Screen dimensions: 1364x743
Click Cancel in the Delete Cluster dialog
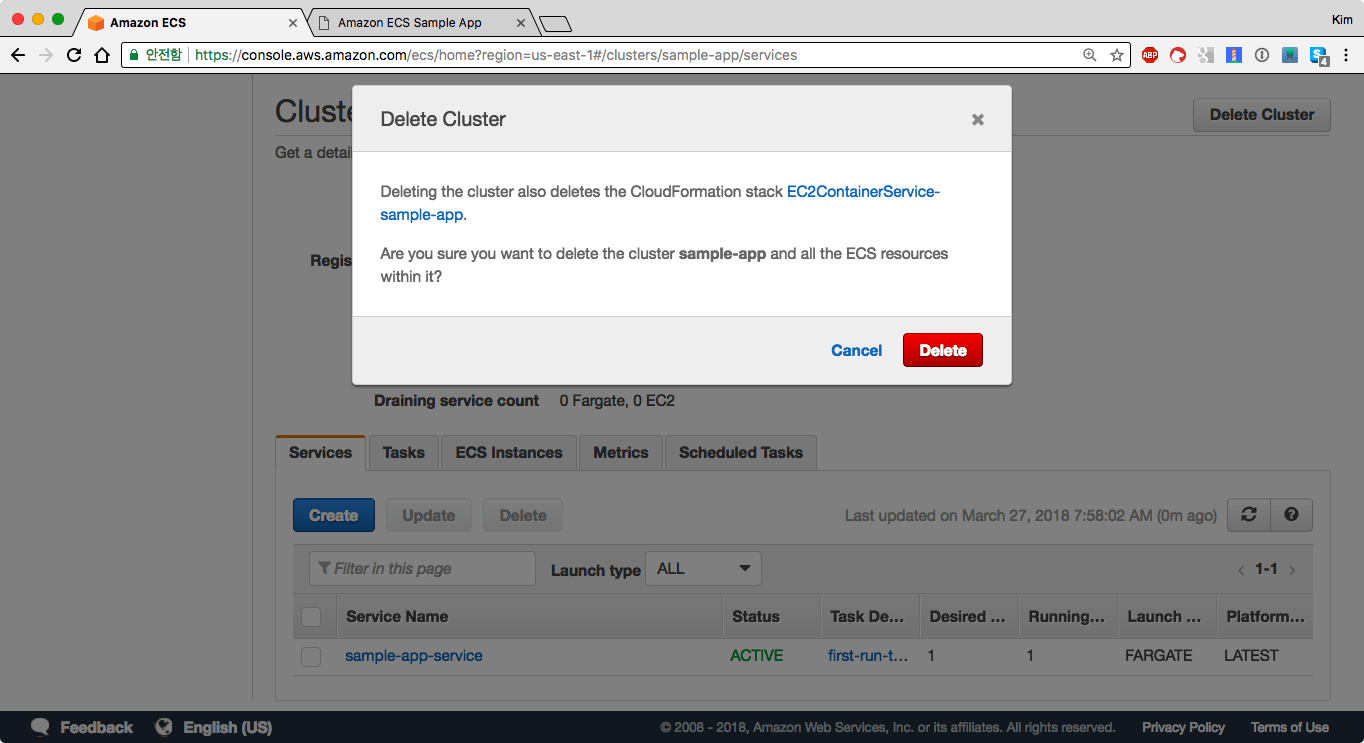point(856,350)
